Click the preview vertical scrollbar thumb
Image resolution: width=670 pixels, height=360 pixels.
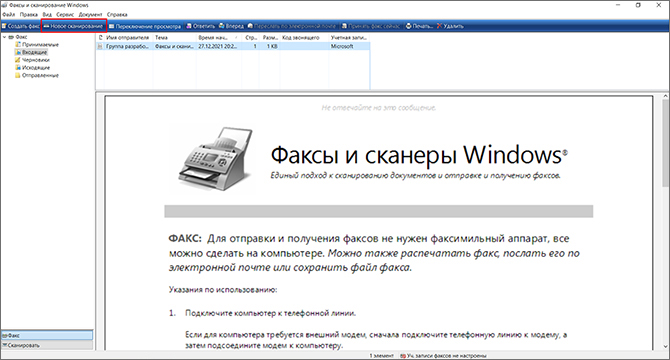click(665, 143)
